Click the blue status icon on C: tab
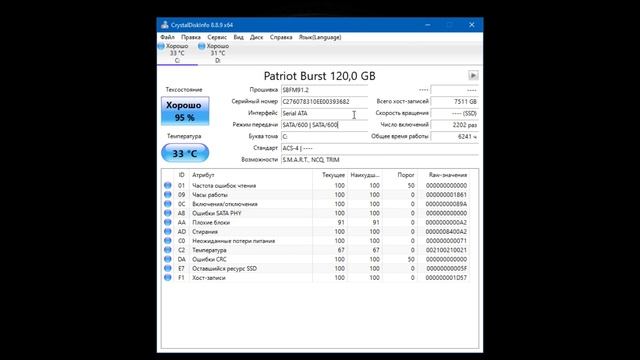Viewport: 640px width, 360px height. (x=161, y=47)
